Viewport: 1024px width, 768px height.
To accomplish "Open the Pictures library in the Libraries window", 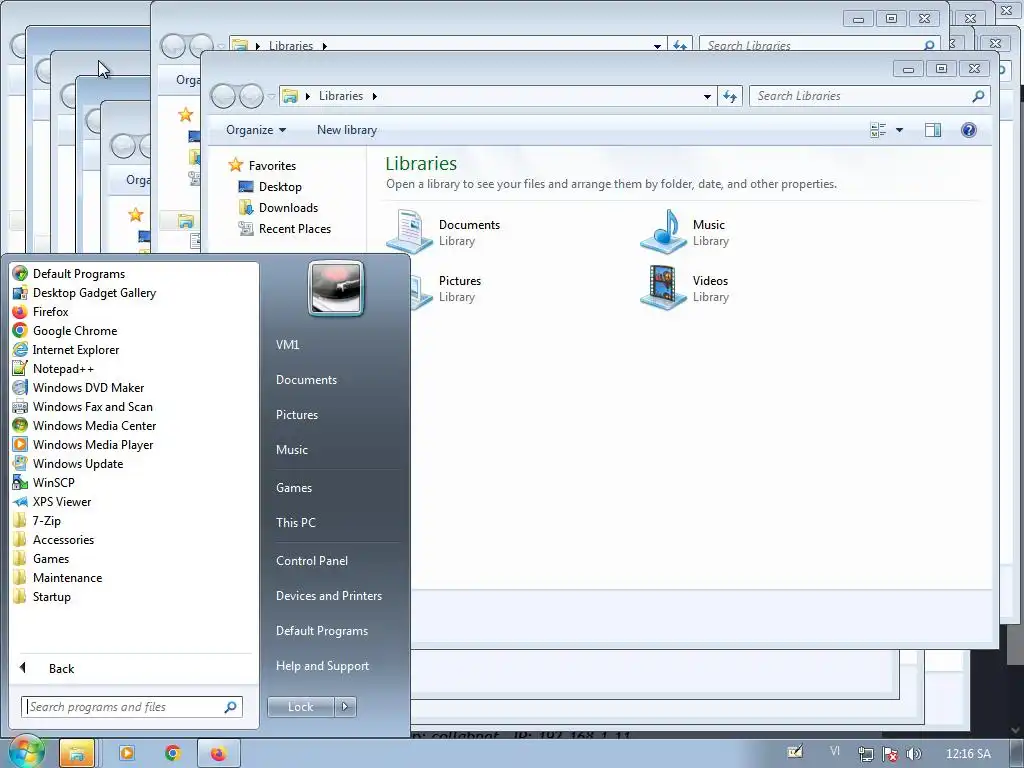I will (x=448, y=288).
